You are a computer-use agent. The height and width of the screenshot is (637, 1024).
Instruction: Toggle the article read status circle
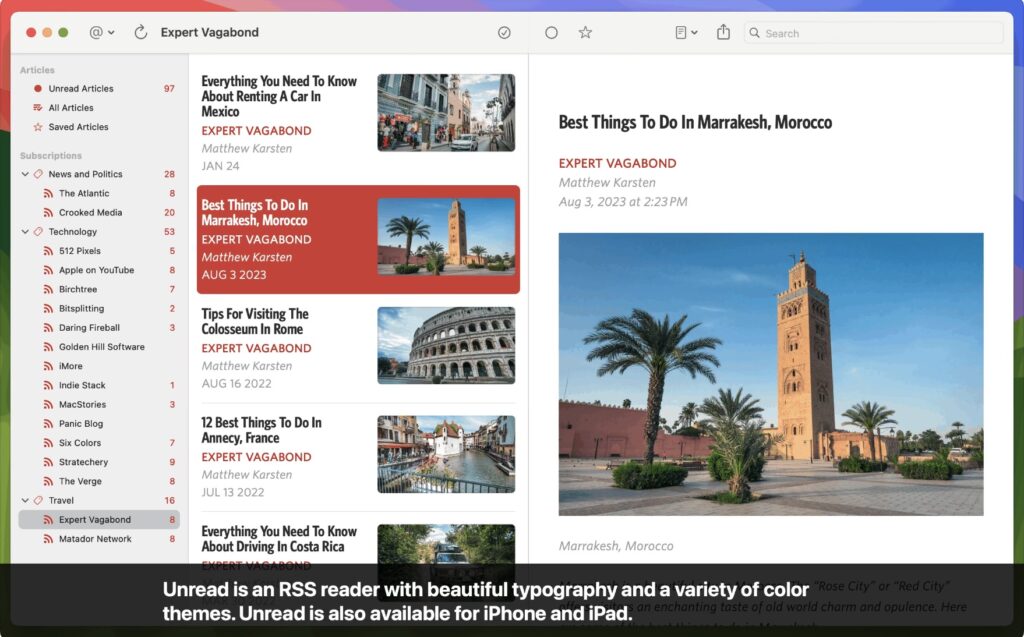click(551, 32)
